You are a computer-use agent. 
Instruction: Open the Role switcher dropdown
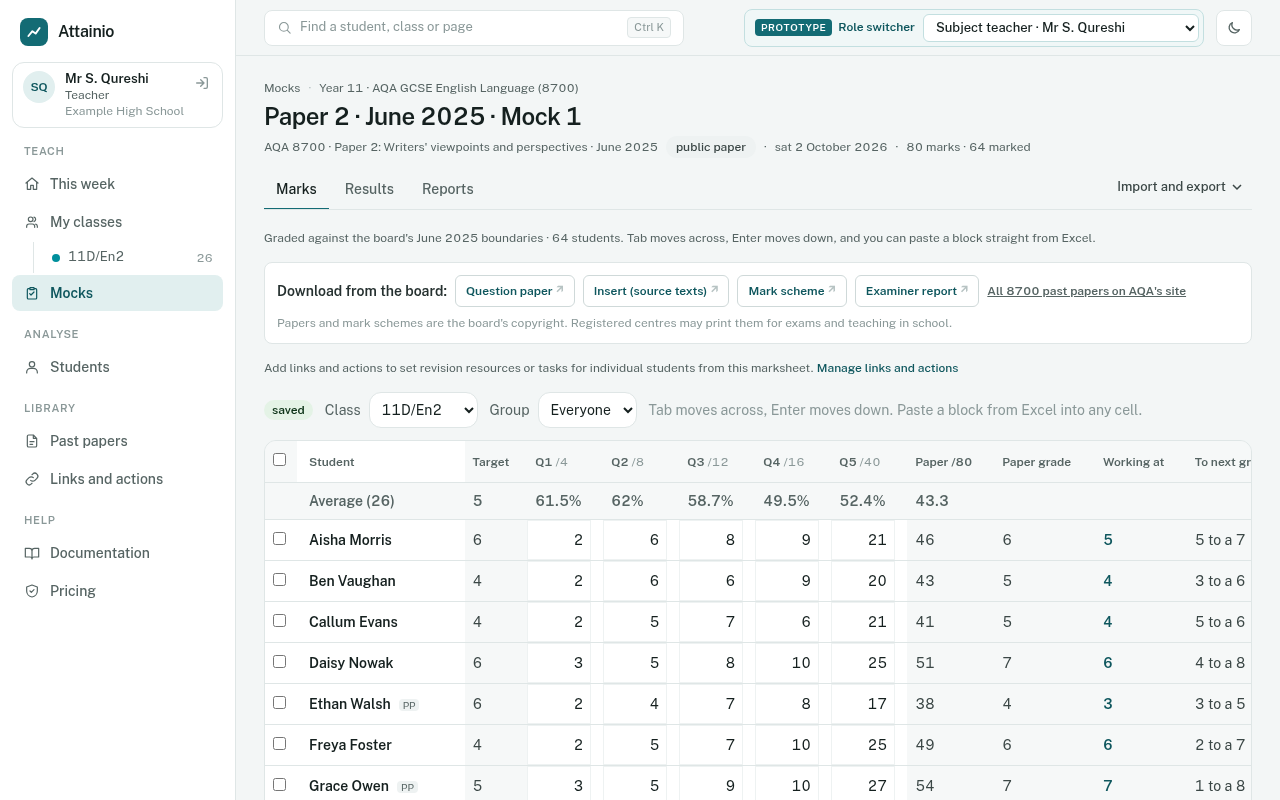click(x=1061, y=28)
